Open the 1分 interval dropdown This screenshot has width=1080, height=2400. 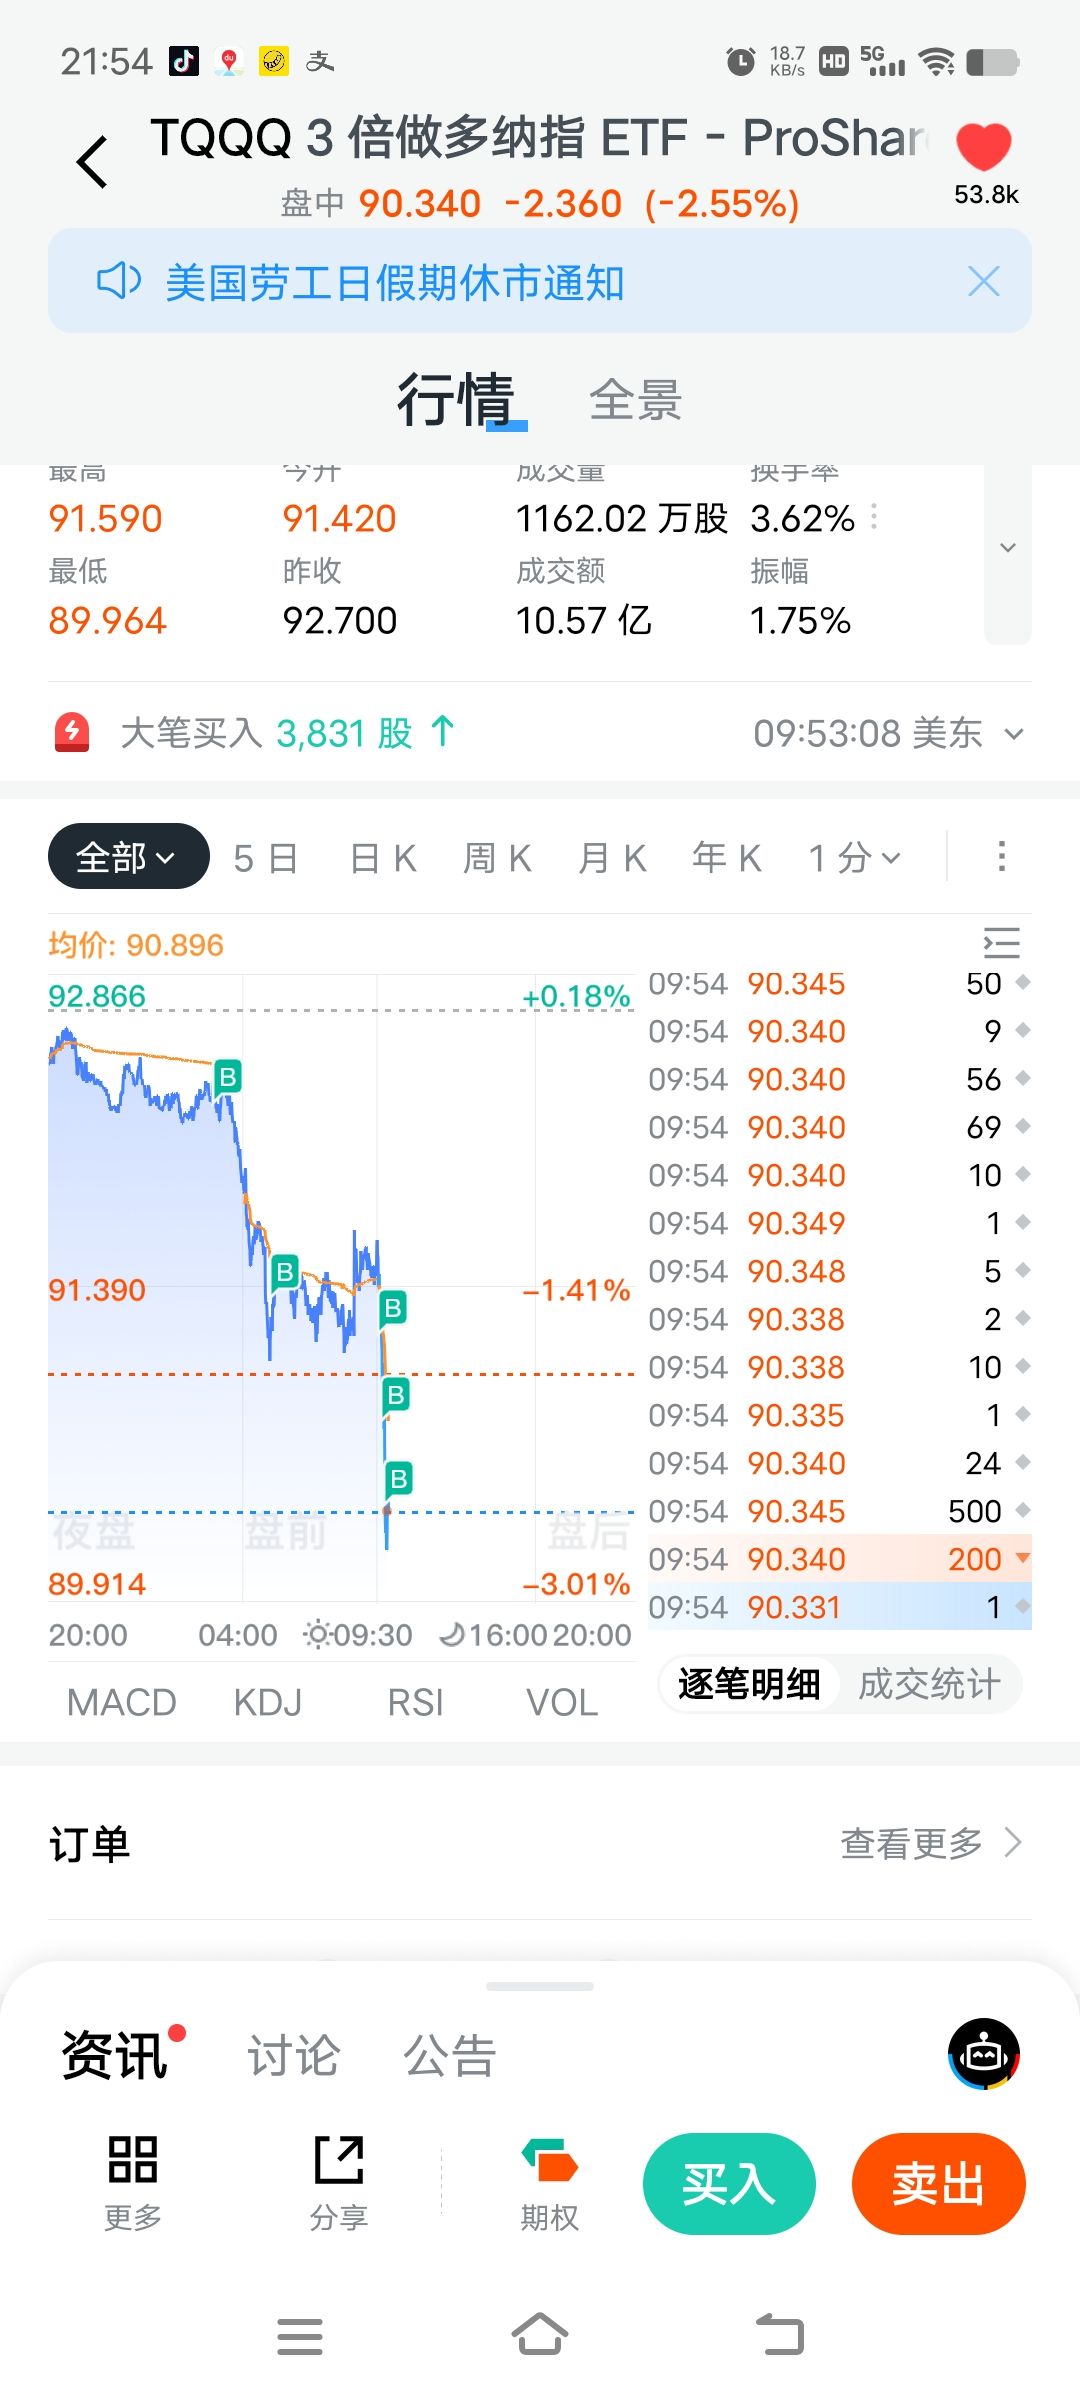(x=855, y=858)
